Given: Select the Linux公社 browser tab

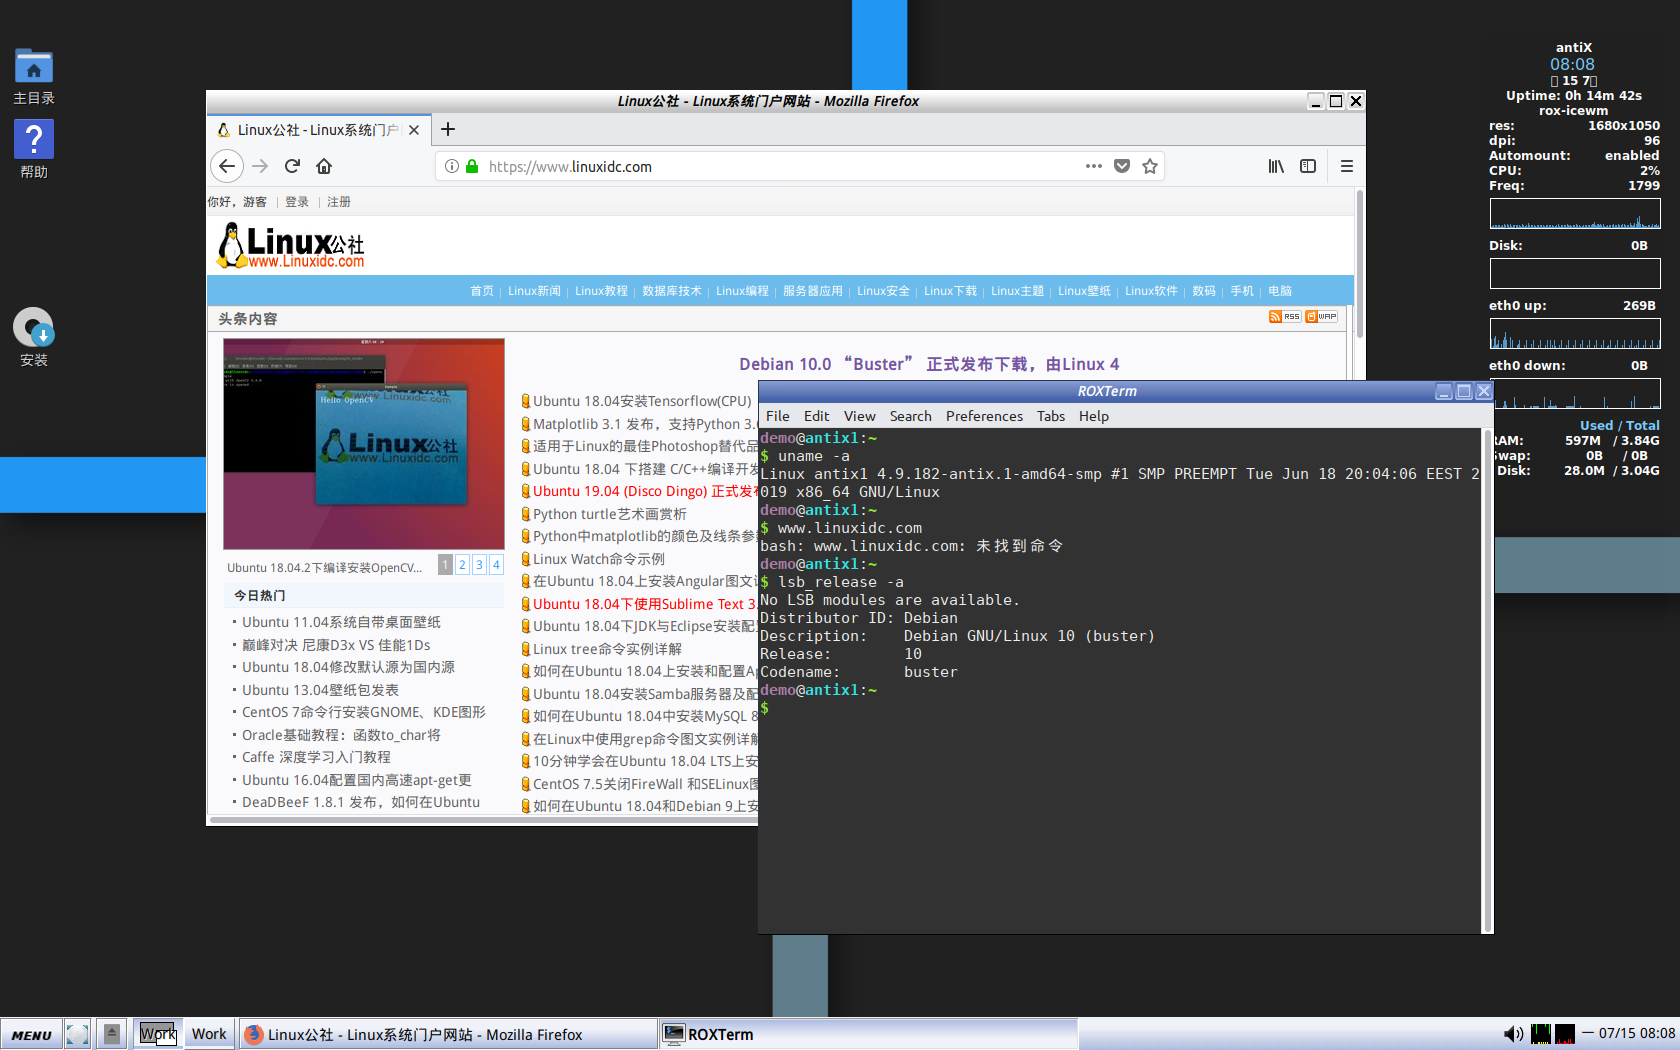Looking at the screenshot, I should tap(310, 129).
